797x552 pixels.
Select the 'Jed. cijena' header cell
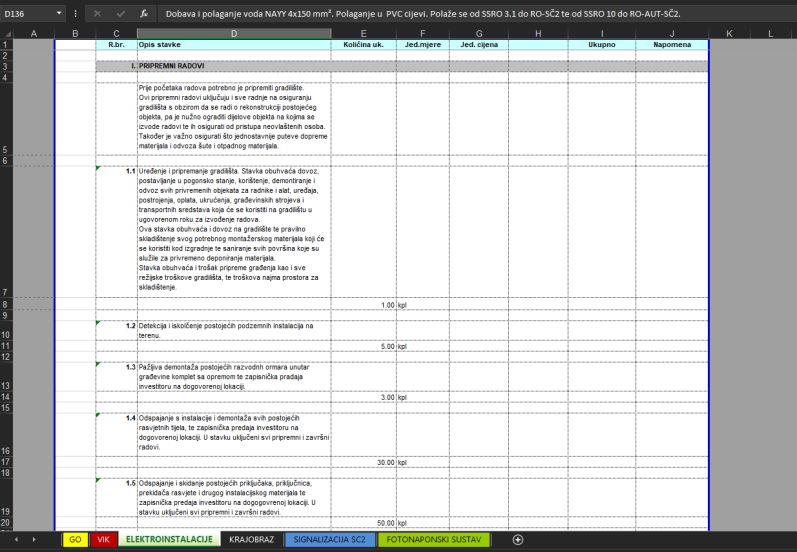479,45
